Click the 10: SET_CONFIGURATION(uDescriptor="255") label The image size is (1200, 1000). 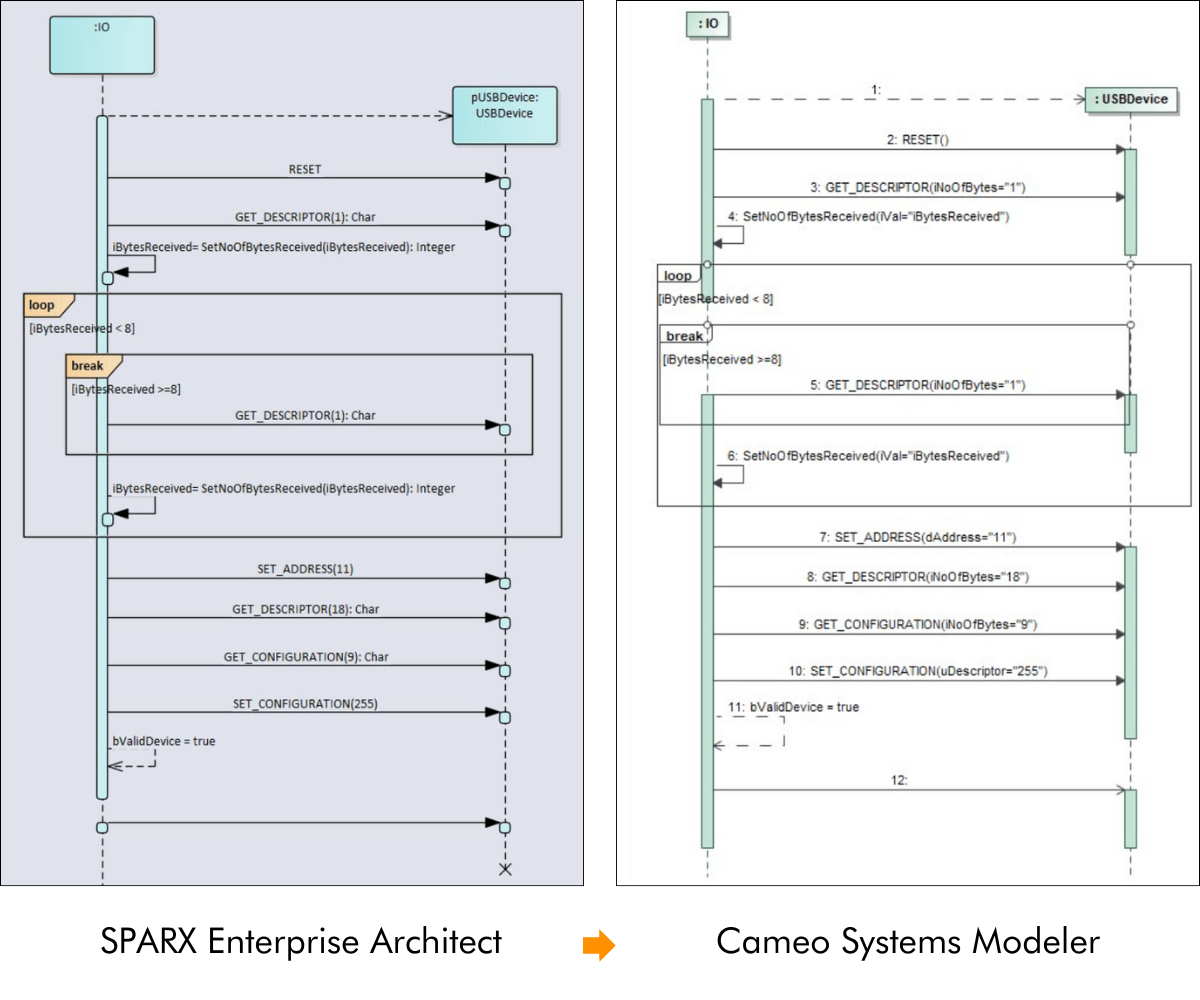[919, 672]
